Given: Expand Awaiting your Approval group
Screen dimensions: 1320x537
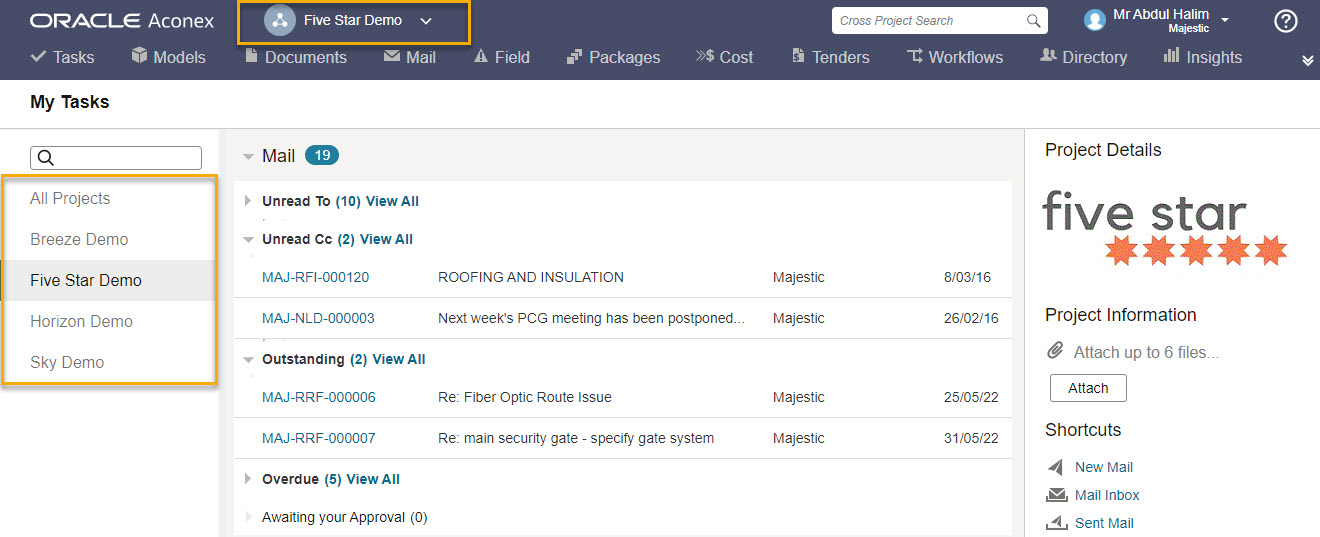Looking at the screenshot, I should (x=248, y=517).
